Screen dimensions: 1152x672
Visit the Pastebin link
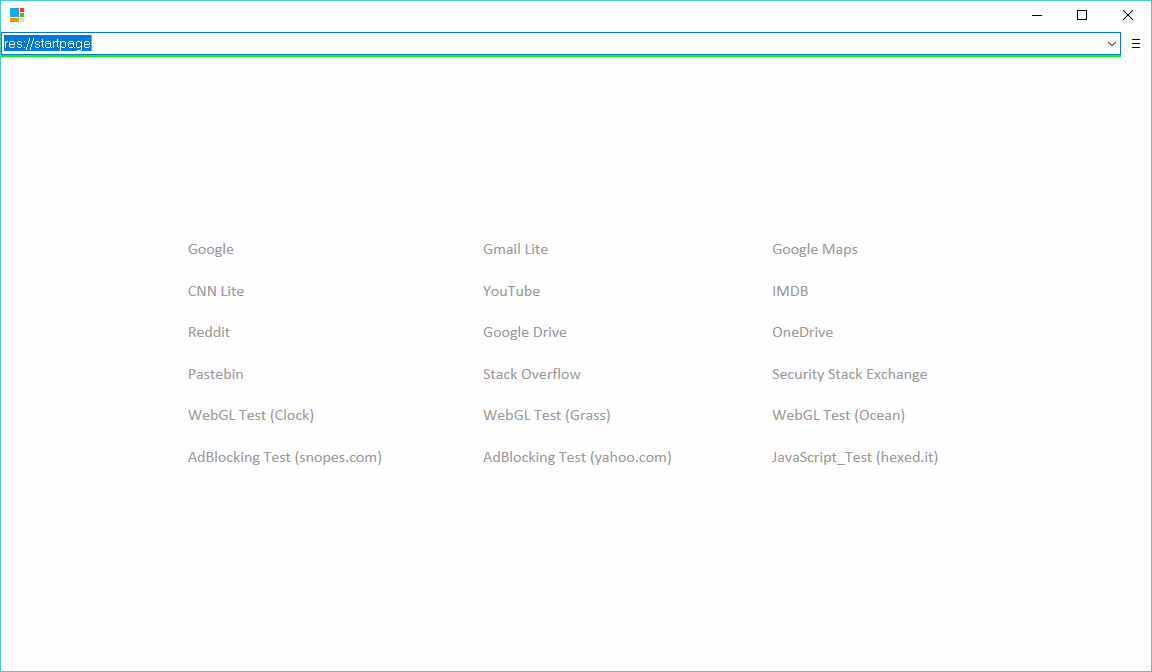coord(215,374)
